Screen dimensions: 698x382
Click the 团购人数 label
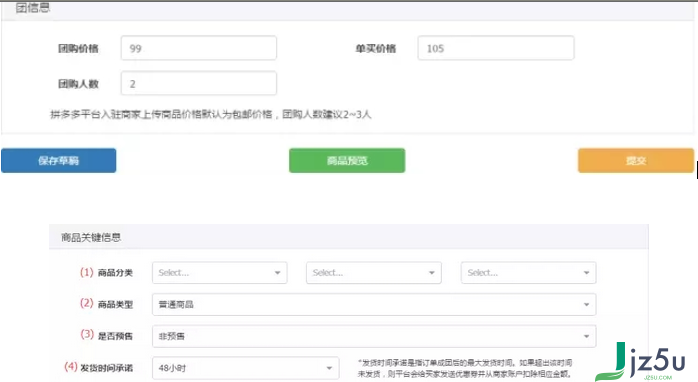[x=78, y=84]
